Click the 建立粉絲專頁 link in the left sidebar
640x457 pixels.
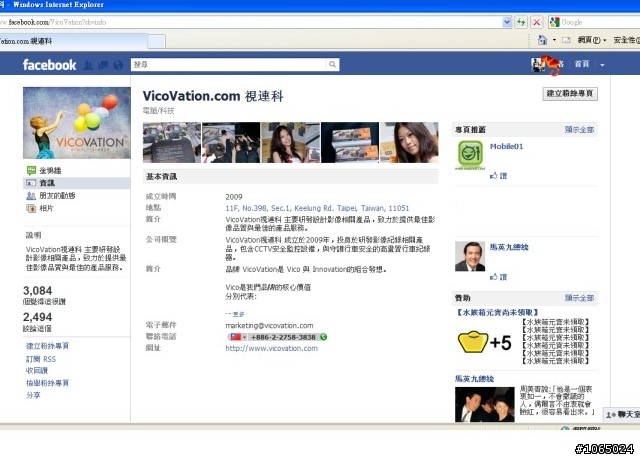[47, 346]
